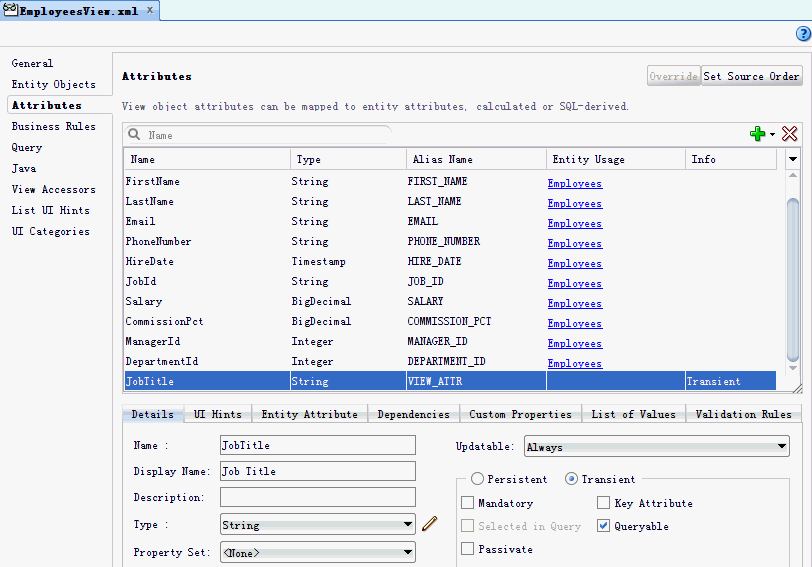The width and height of the screenshot is (812, 567).
Task: Select the PhoneNumber attribute row
Action: [x=450, y=241]
